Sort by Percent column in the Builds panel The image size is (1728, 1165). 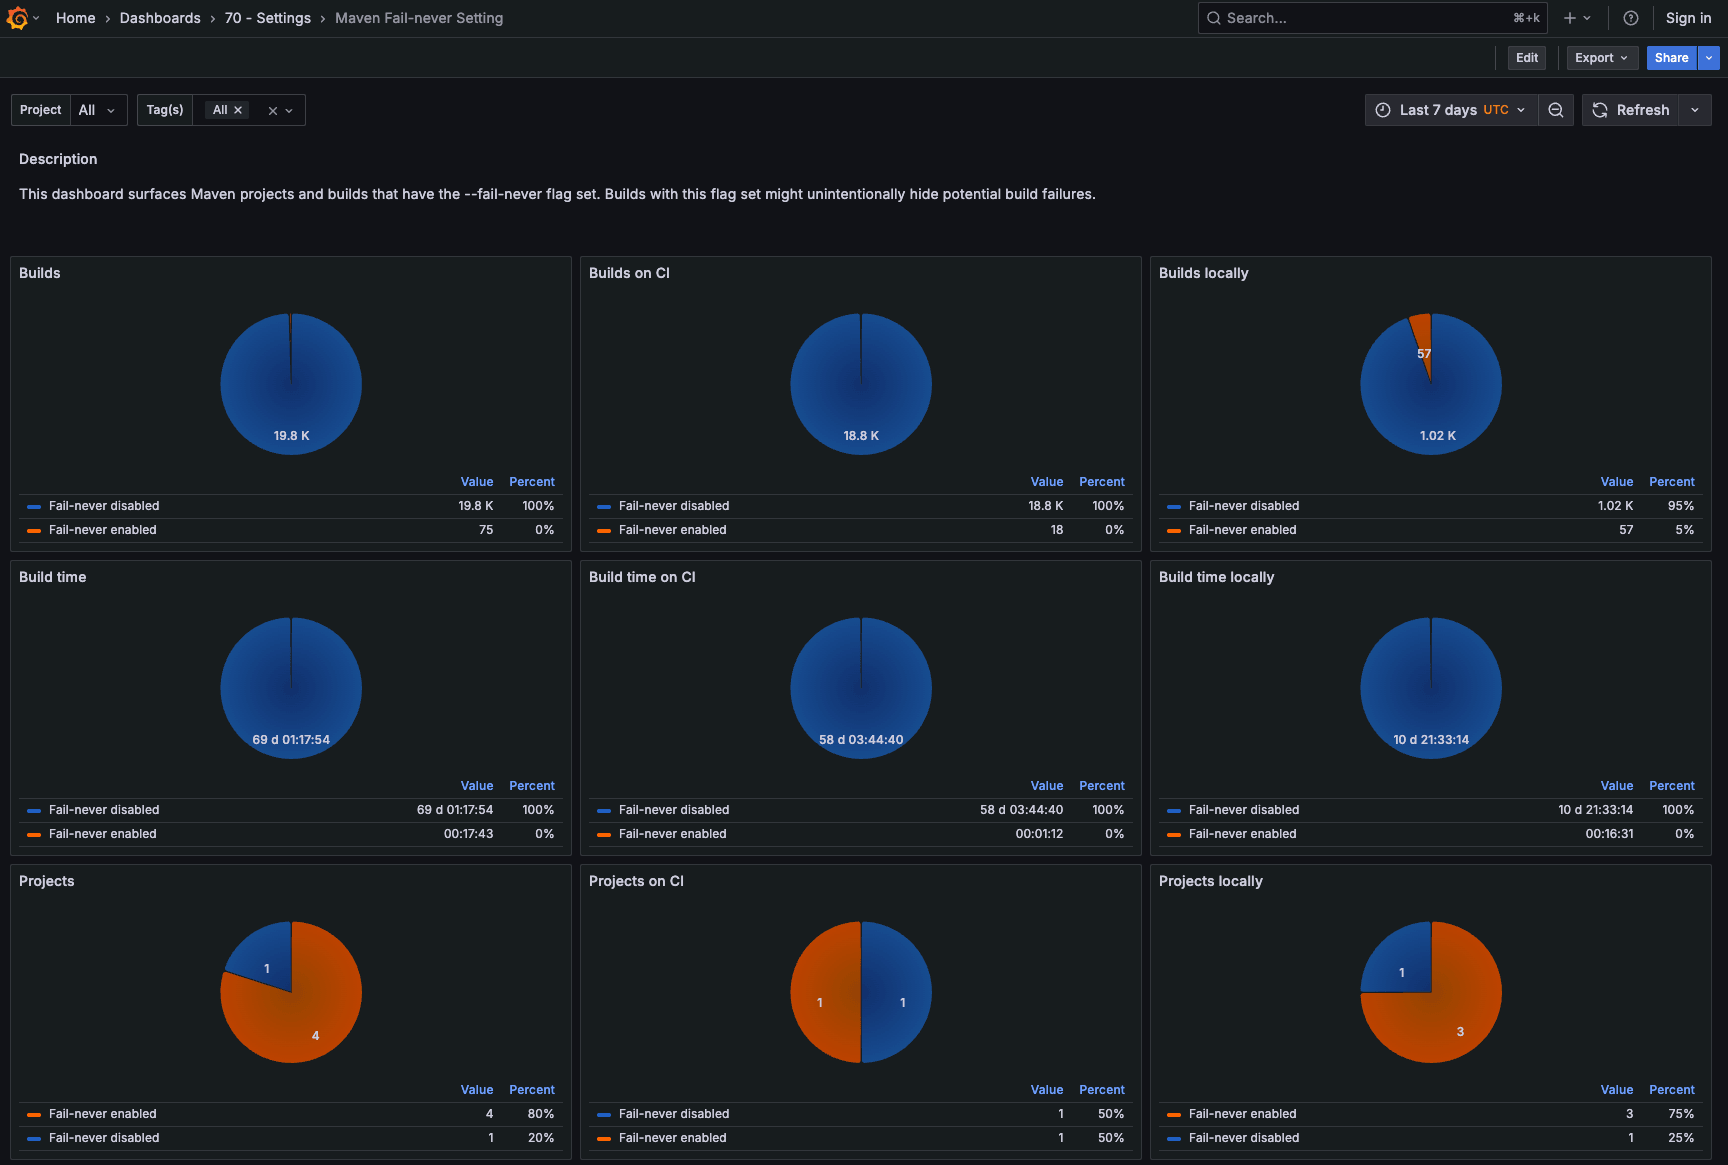[532, 481]
